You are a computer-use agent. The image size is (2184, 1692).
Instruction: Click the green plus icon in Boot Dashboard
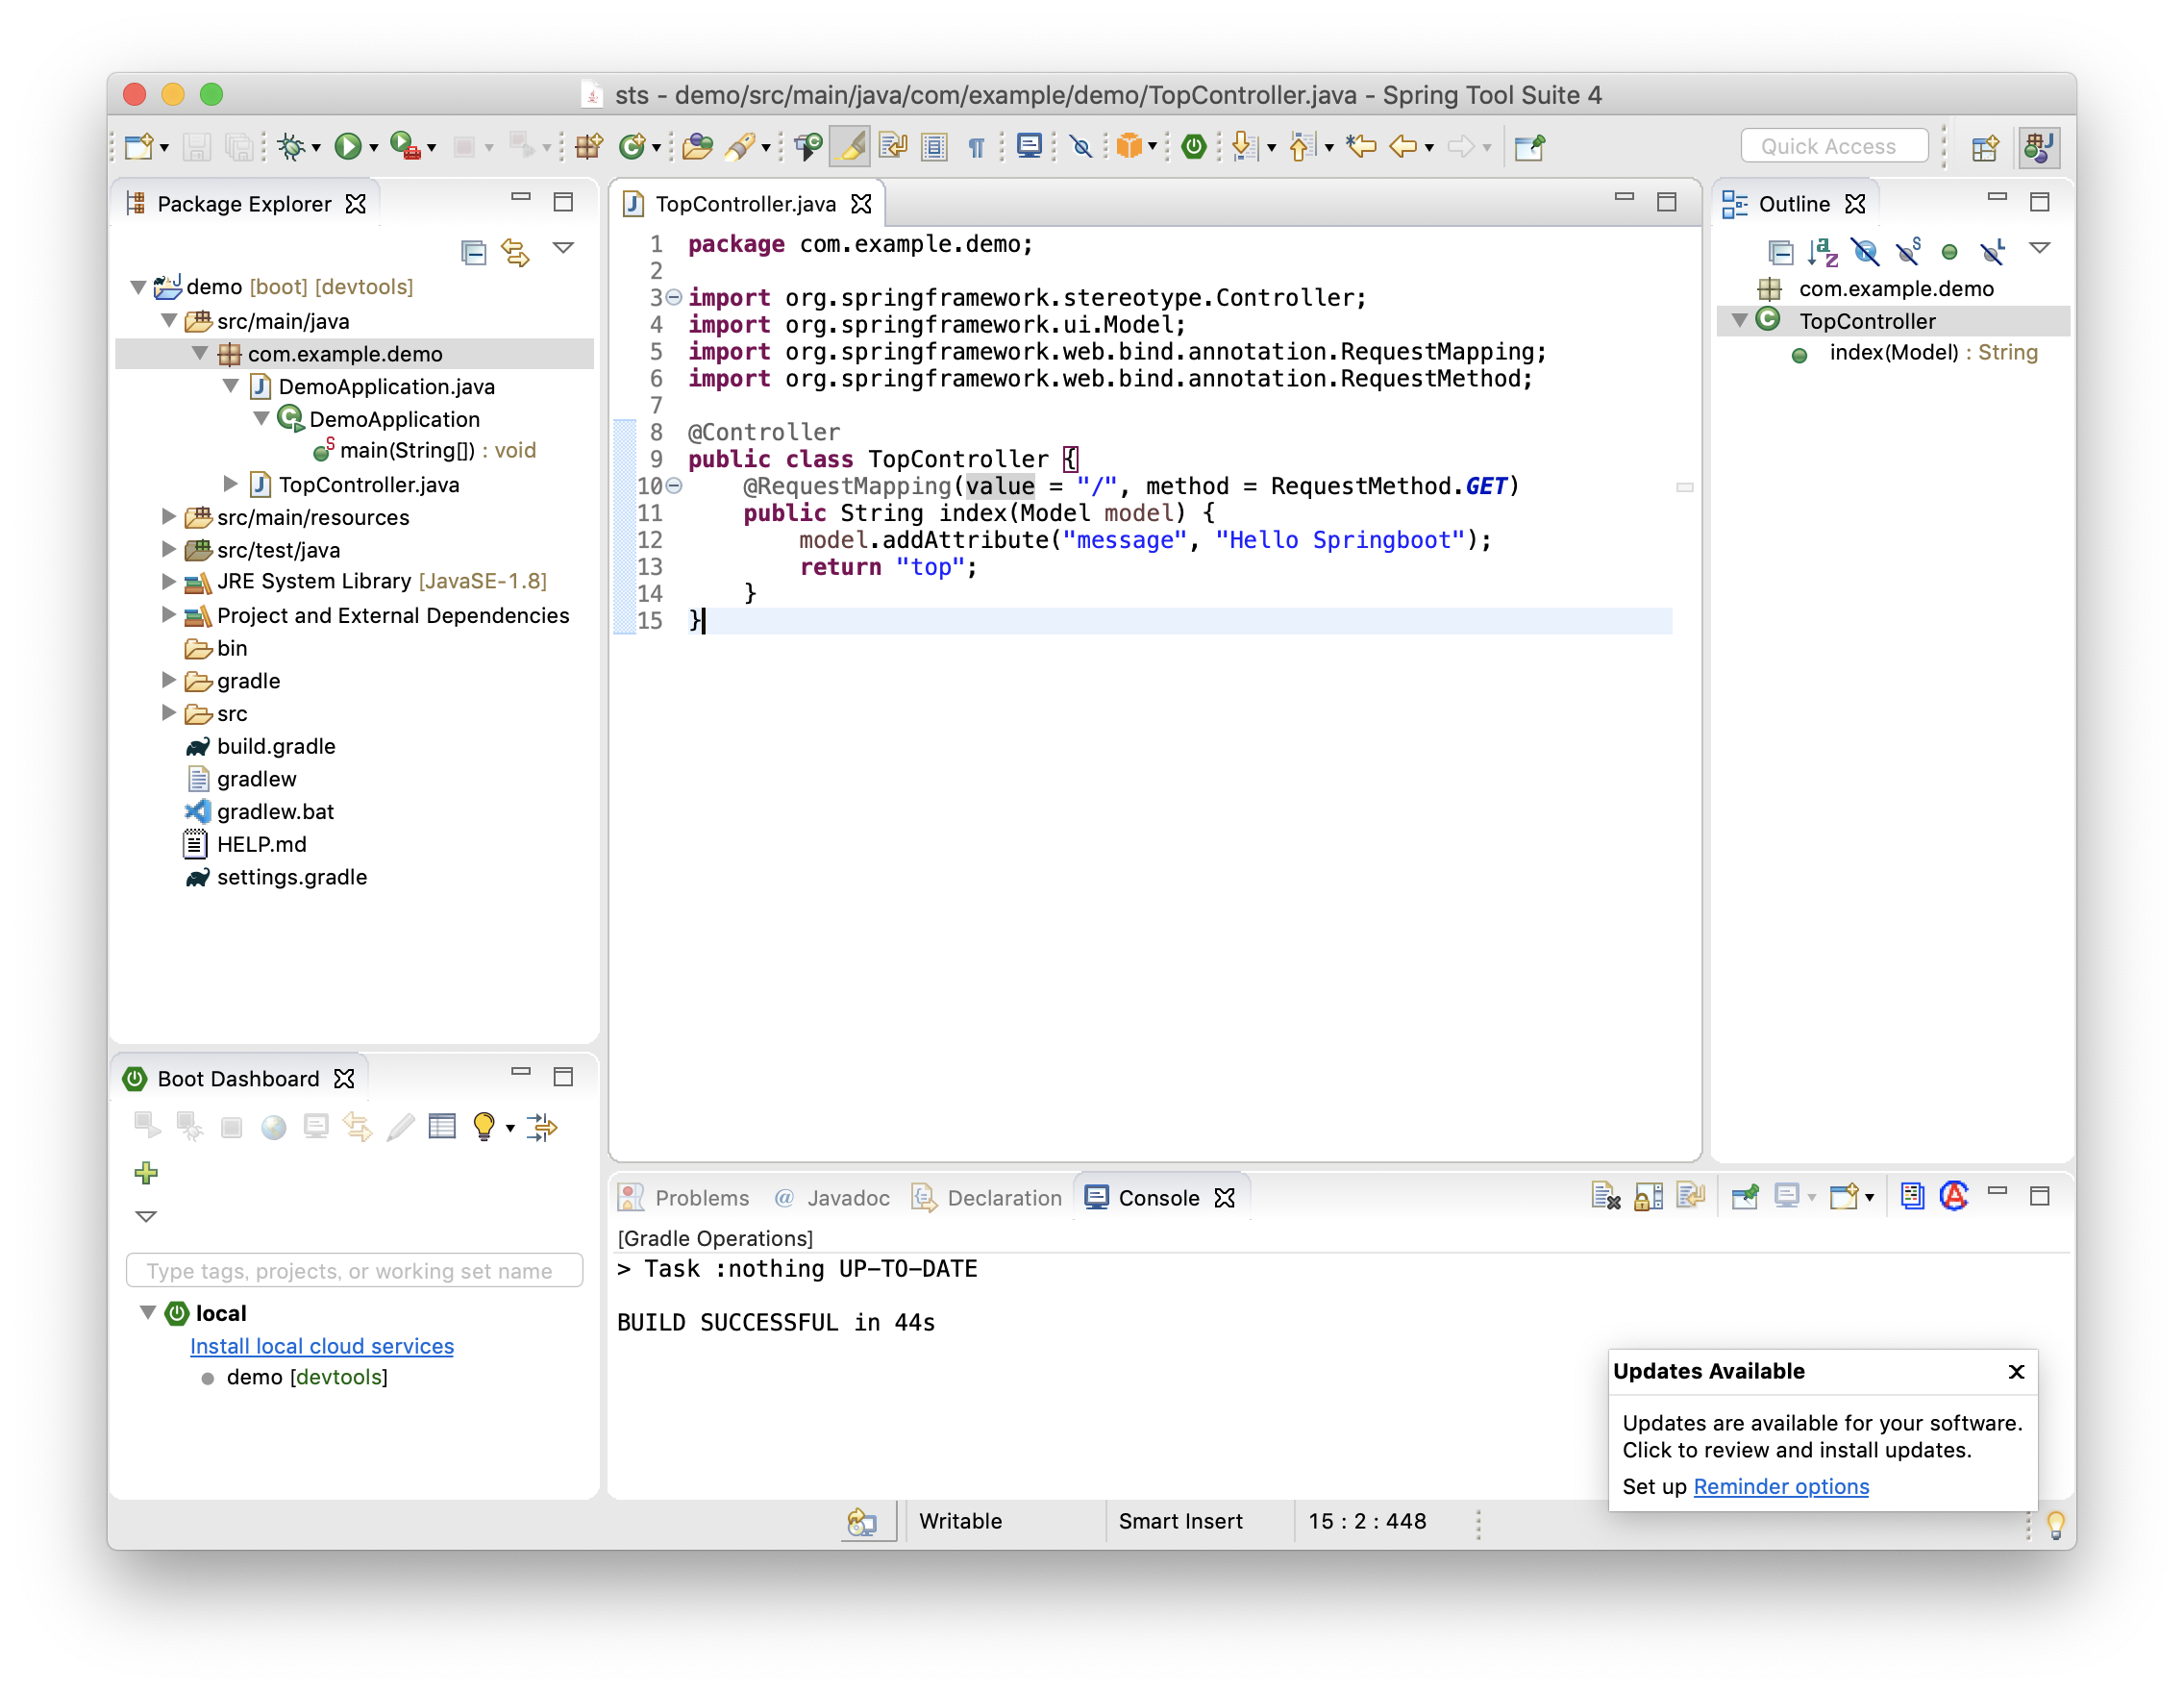146,1172
